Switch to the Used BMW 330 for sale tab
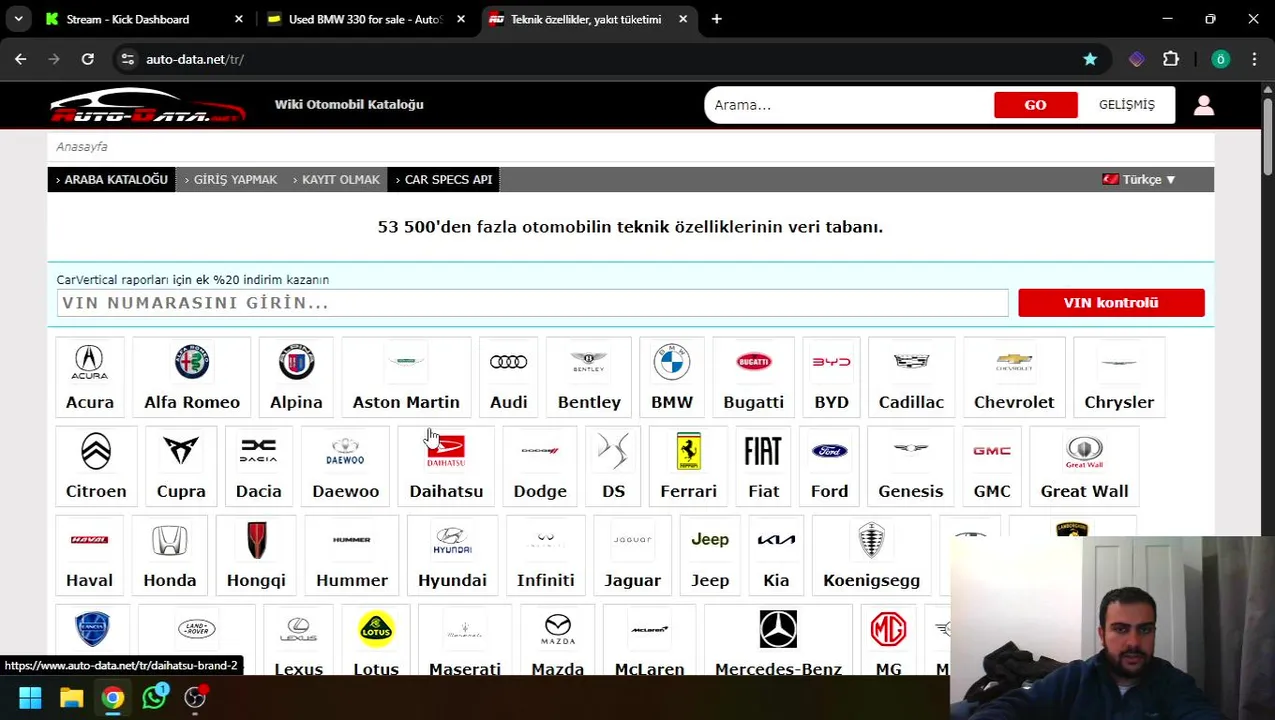 [x=367, y=19]
